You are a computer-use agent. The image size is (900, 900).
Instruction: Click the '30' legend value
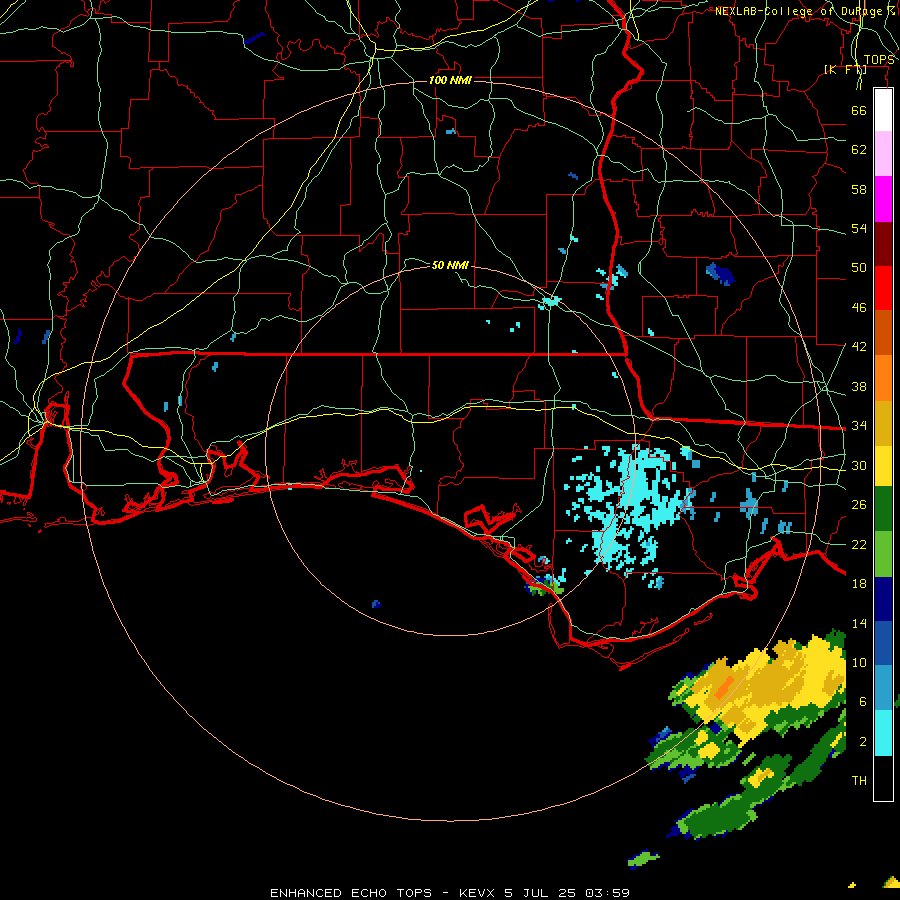859,465
